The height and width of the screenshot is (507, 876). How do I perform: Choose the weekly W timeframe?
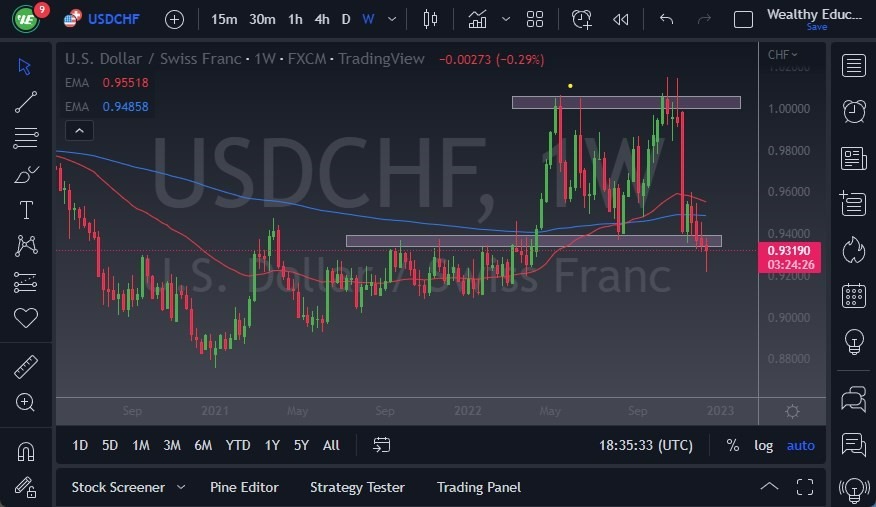[x=368, y=20]
